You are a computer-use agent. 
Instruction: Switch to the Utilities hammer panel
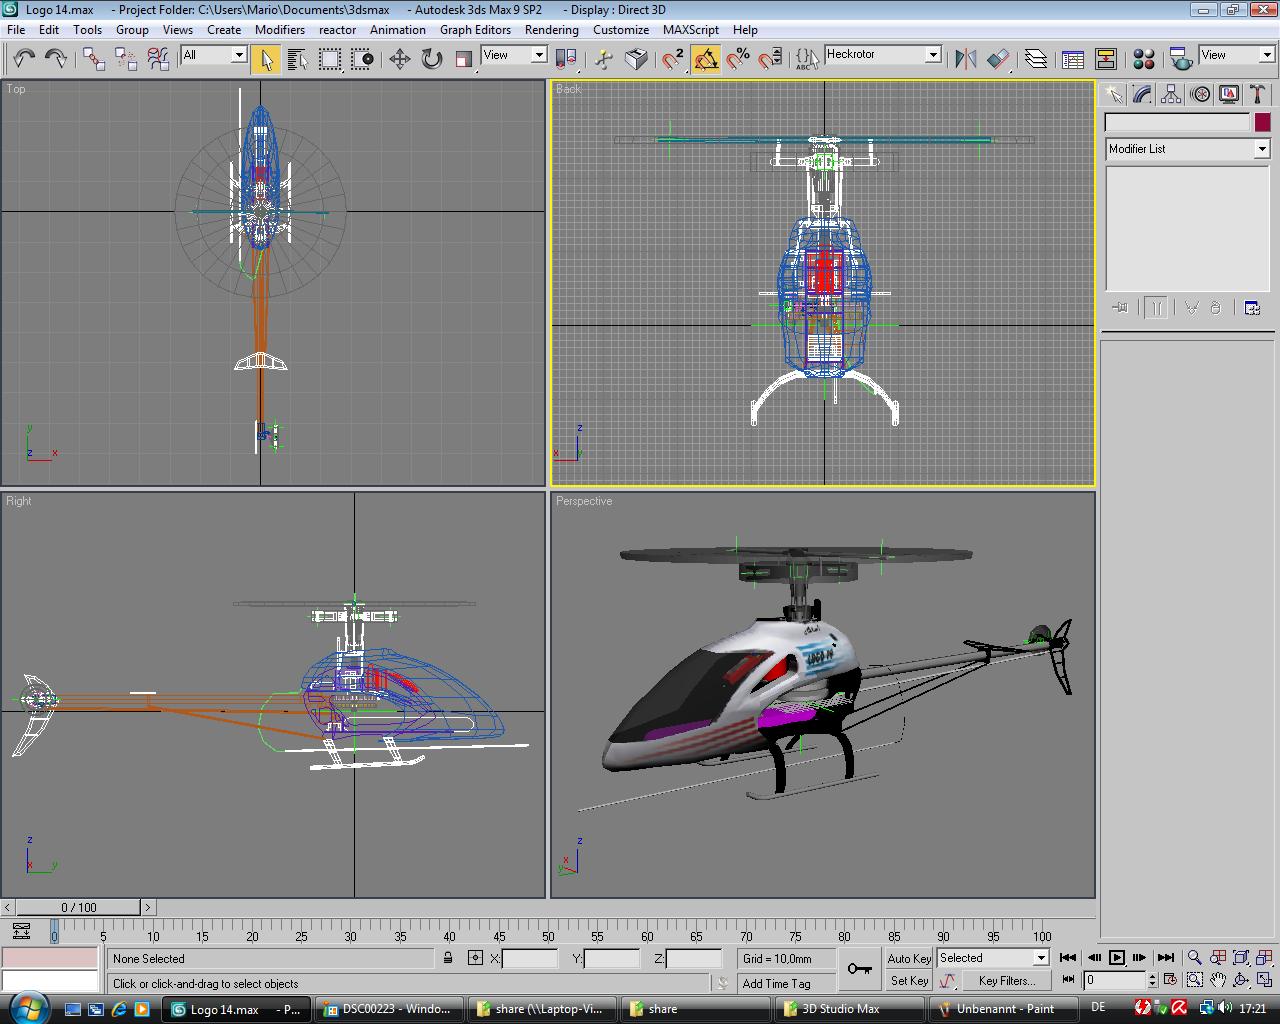coord(1258,94)
